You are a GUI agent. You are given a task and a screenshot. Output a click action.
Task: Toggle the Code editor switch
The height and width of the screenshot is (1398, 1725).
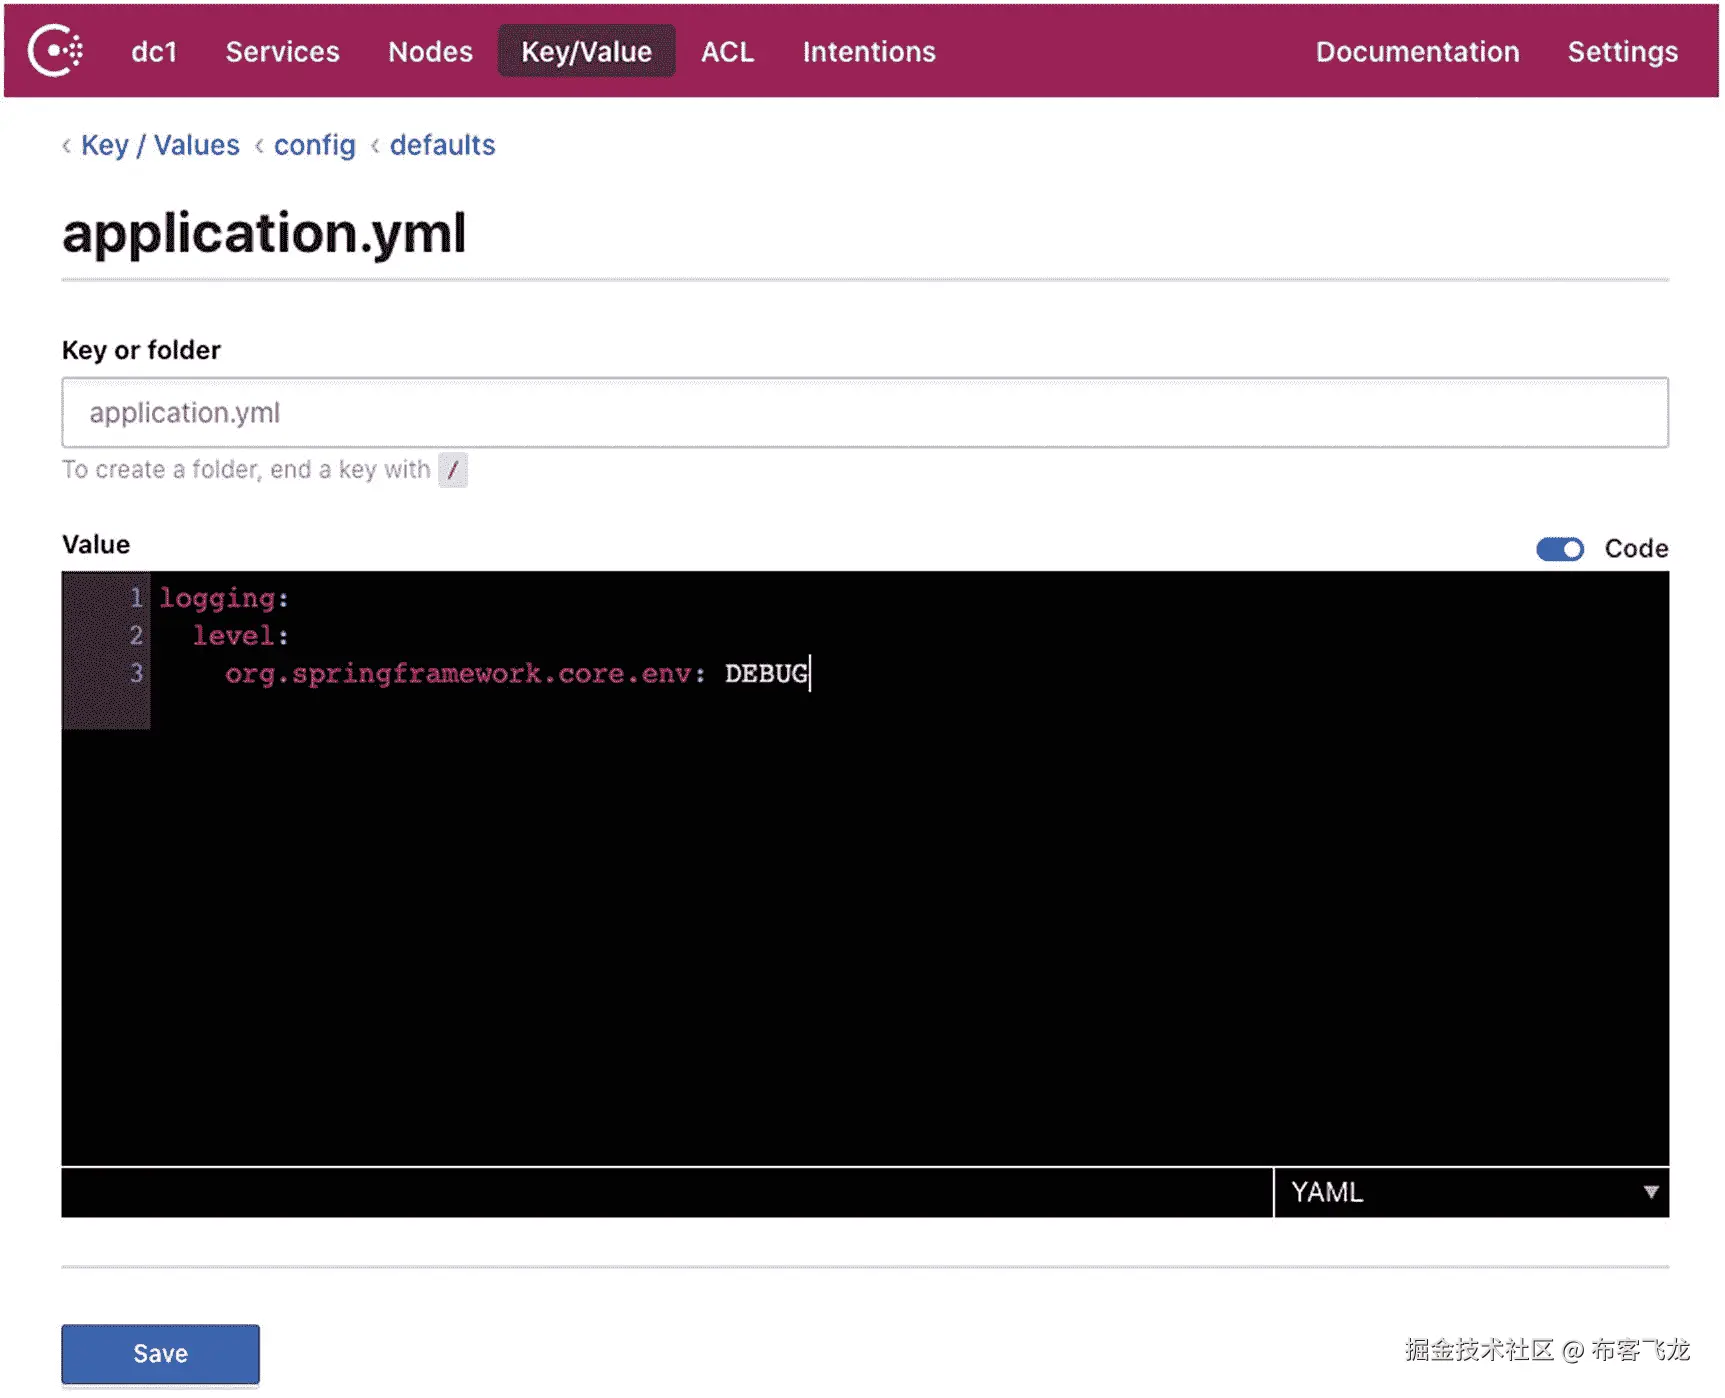[x=1560, y=549]
